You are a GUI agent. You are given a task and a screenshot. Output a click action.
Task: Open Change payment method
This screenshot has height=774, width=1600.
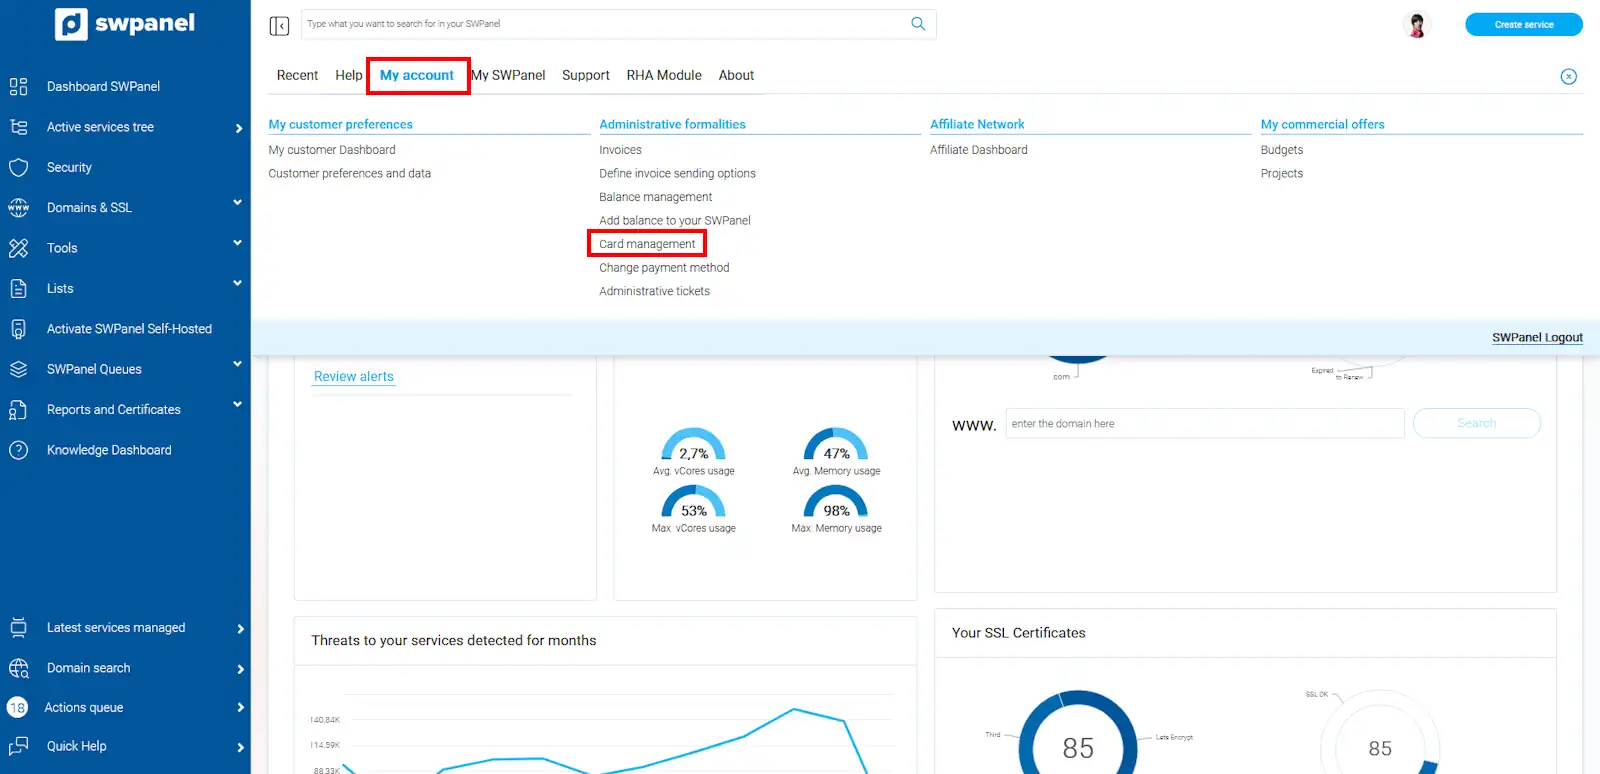click(664, 268)
